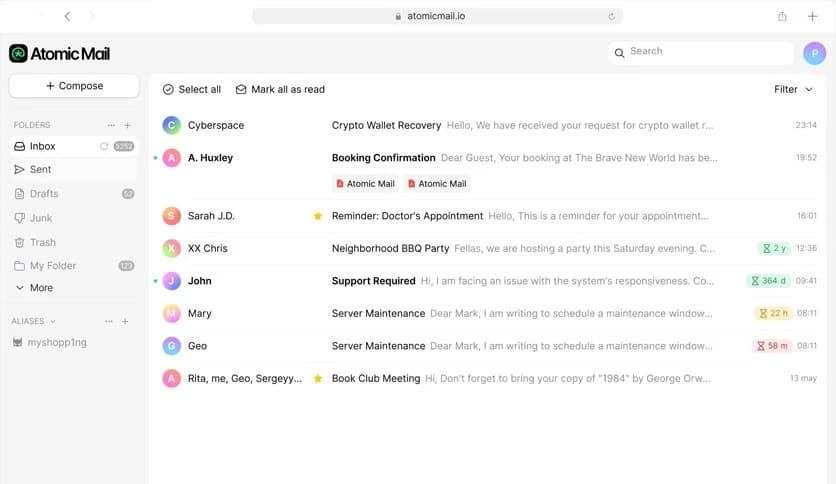836x484 pixels.
Task: Open Crypto Wallet Recovery email
Action: point(488,125)
